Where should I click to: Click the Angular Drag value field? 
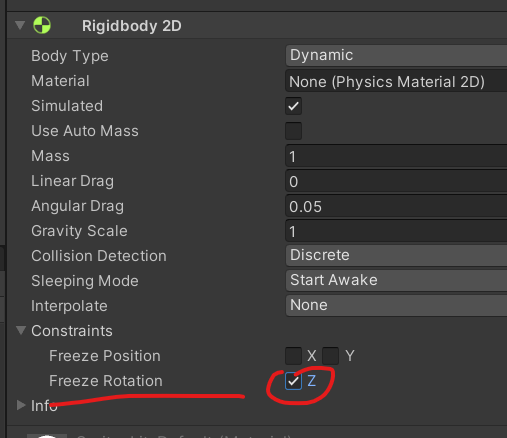396,206
